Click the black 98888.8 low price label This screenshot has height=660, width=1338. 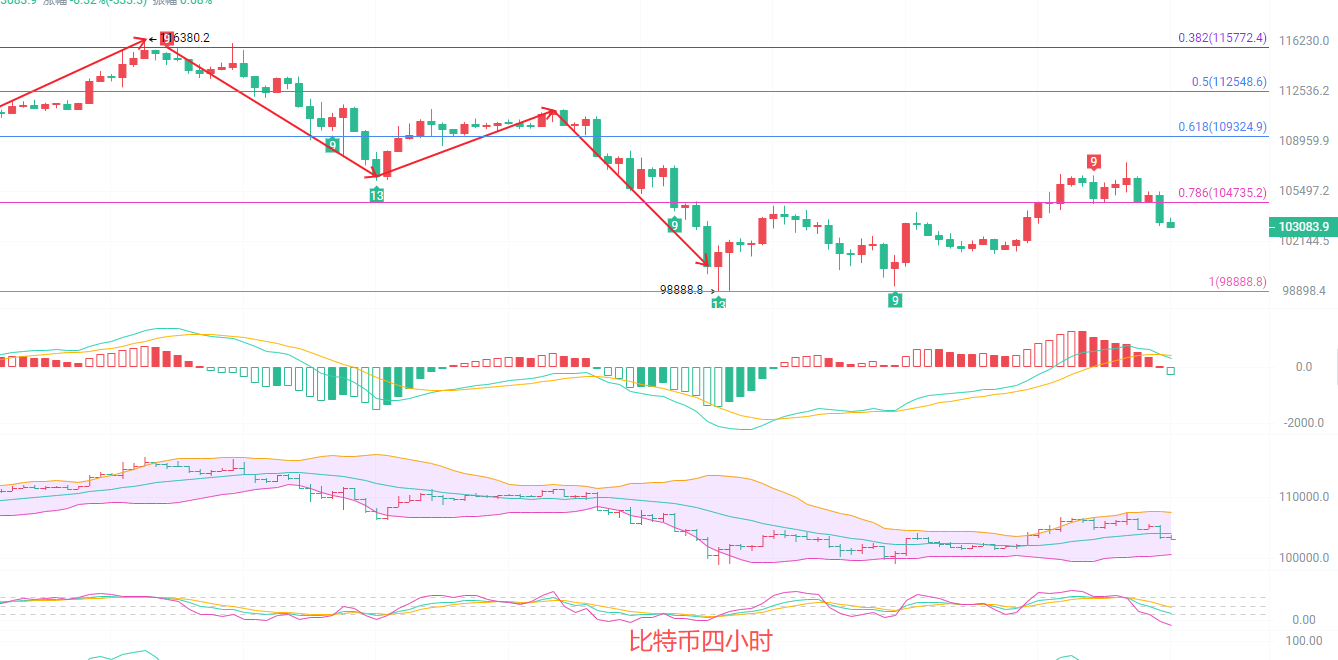click(681, 290)
